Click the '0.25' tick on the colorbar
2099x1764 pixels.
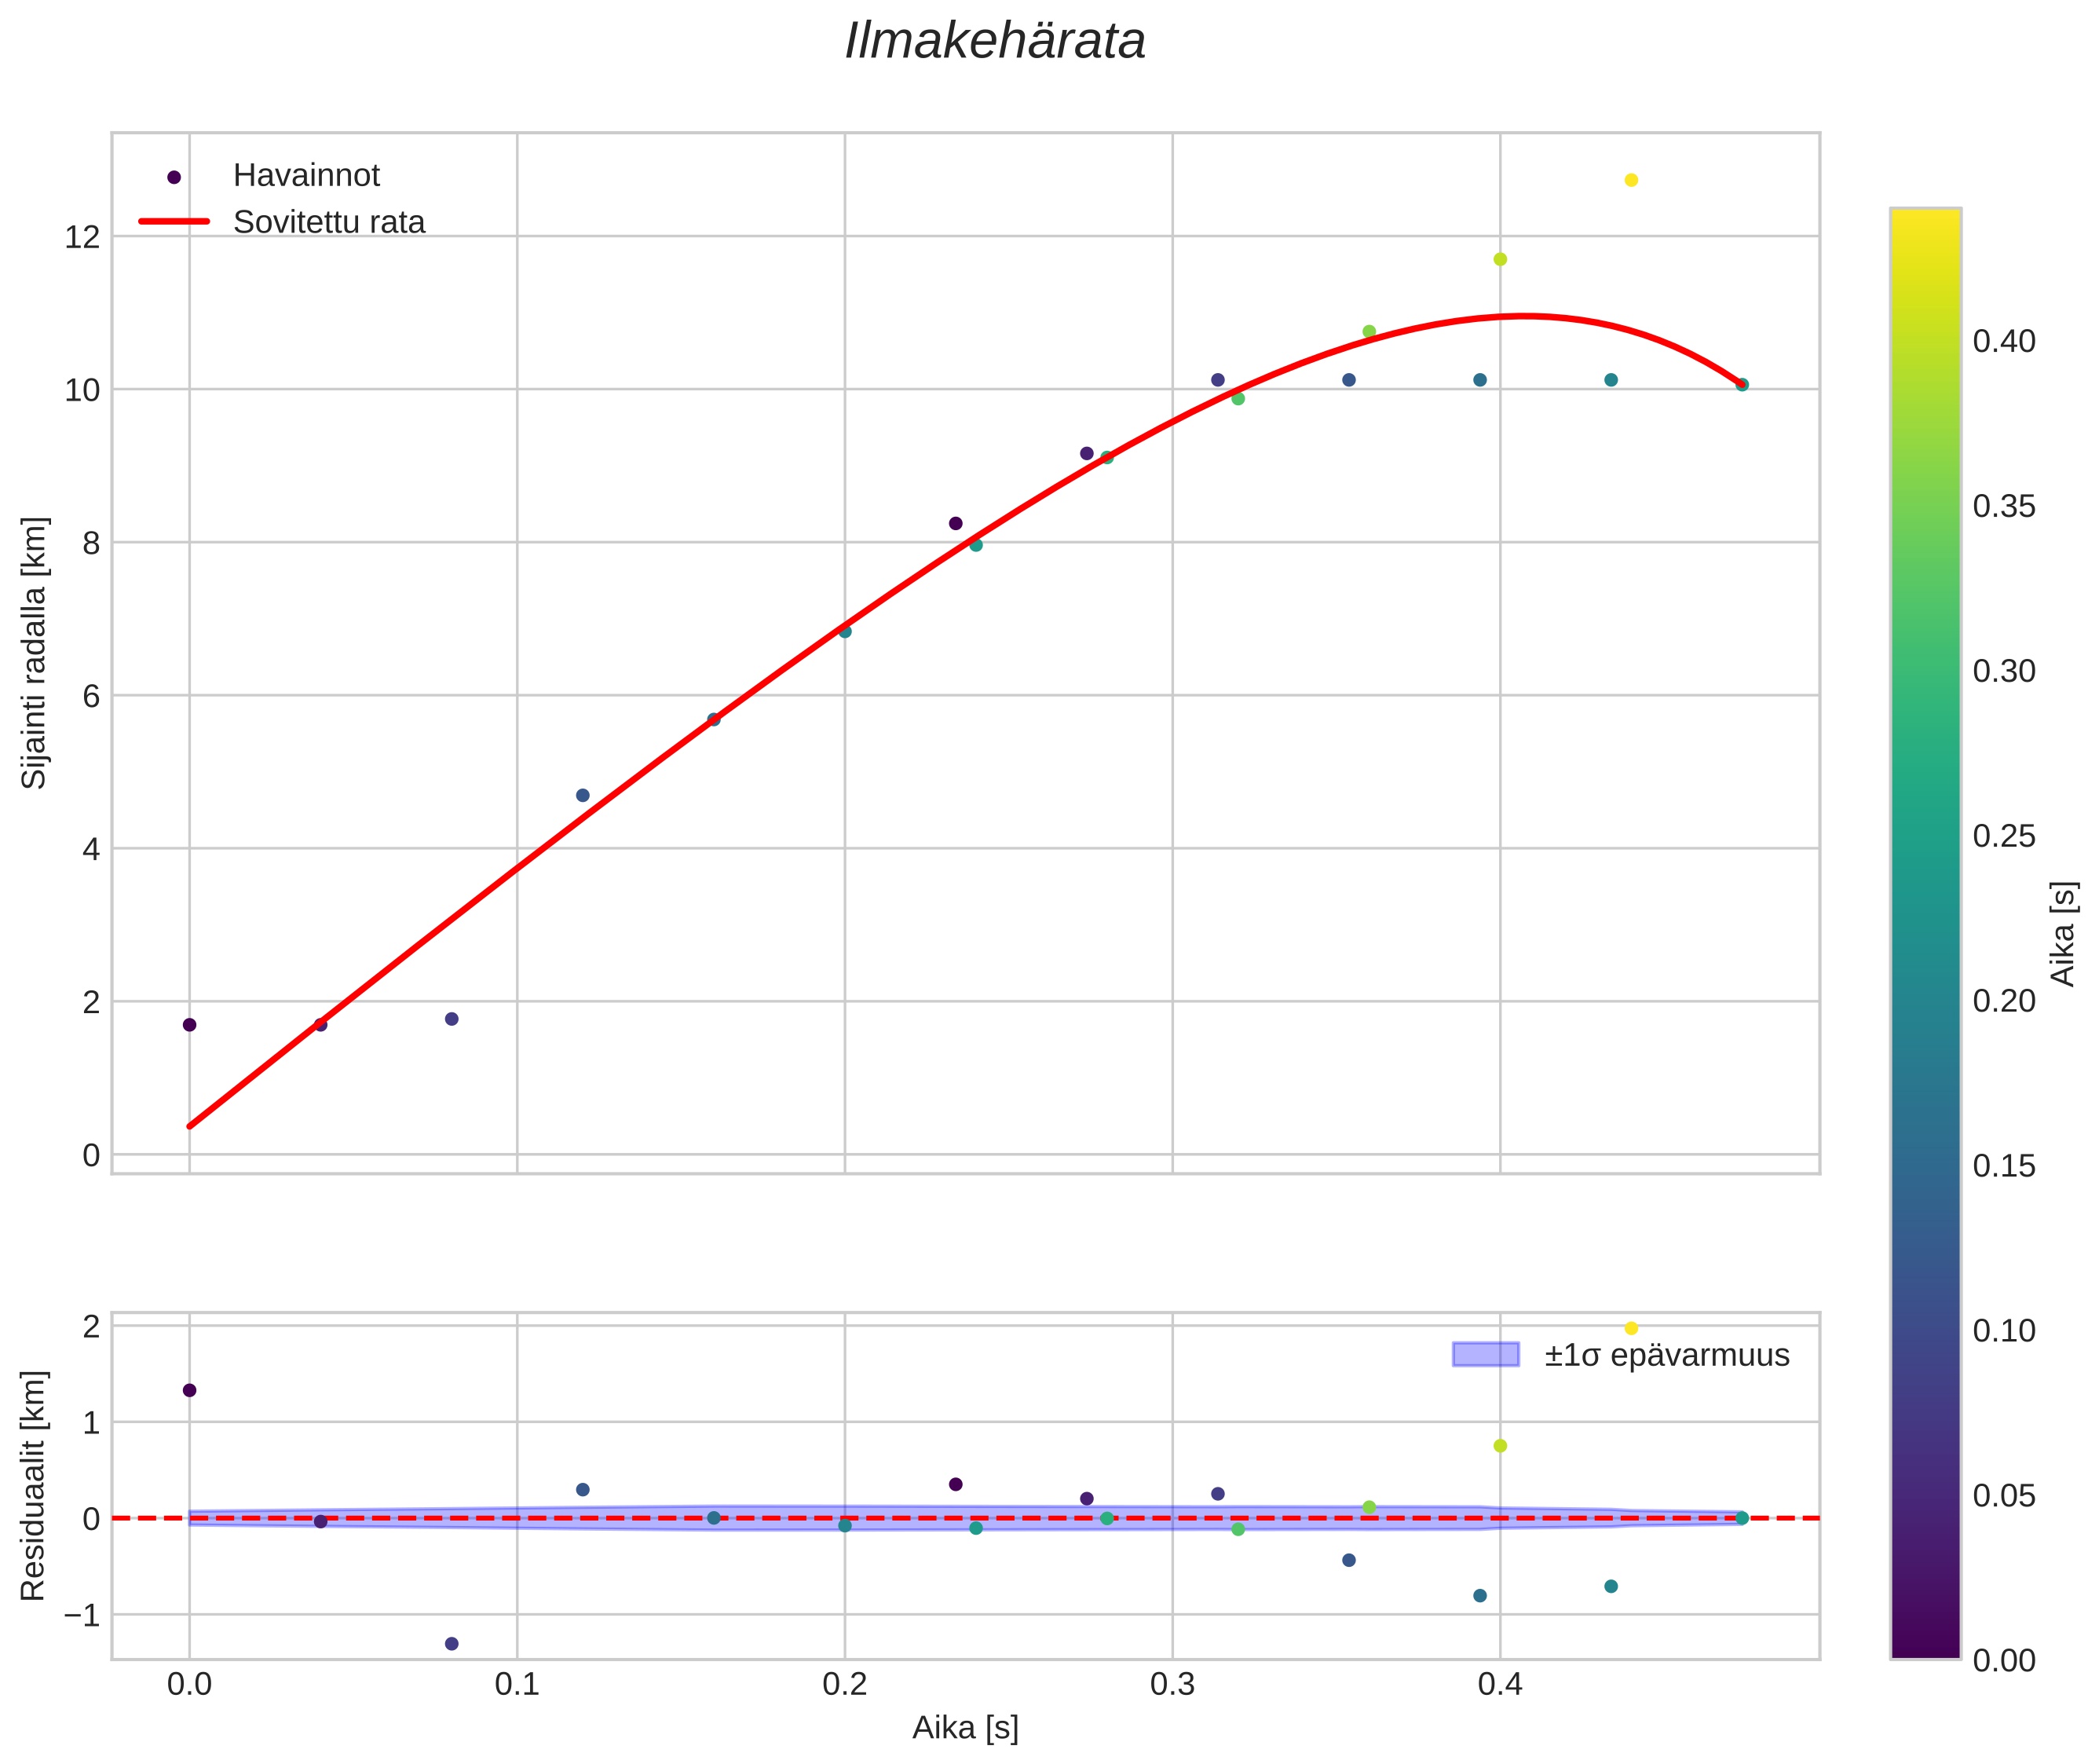[2003, 836]
